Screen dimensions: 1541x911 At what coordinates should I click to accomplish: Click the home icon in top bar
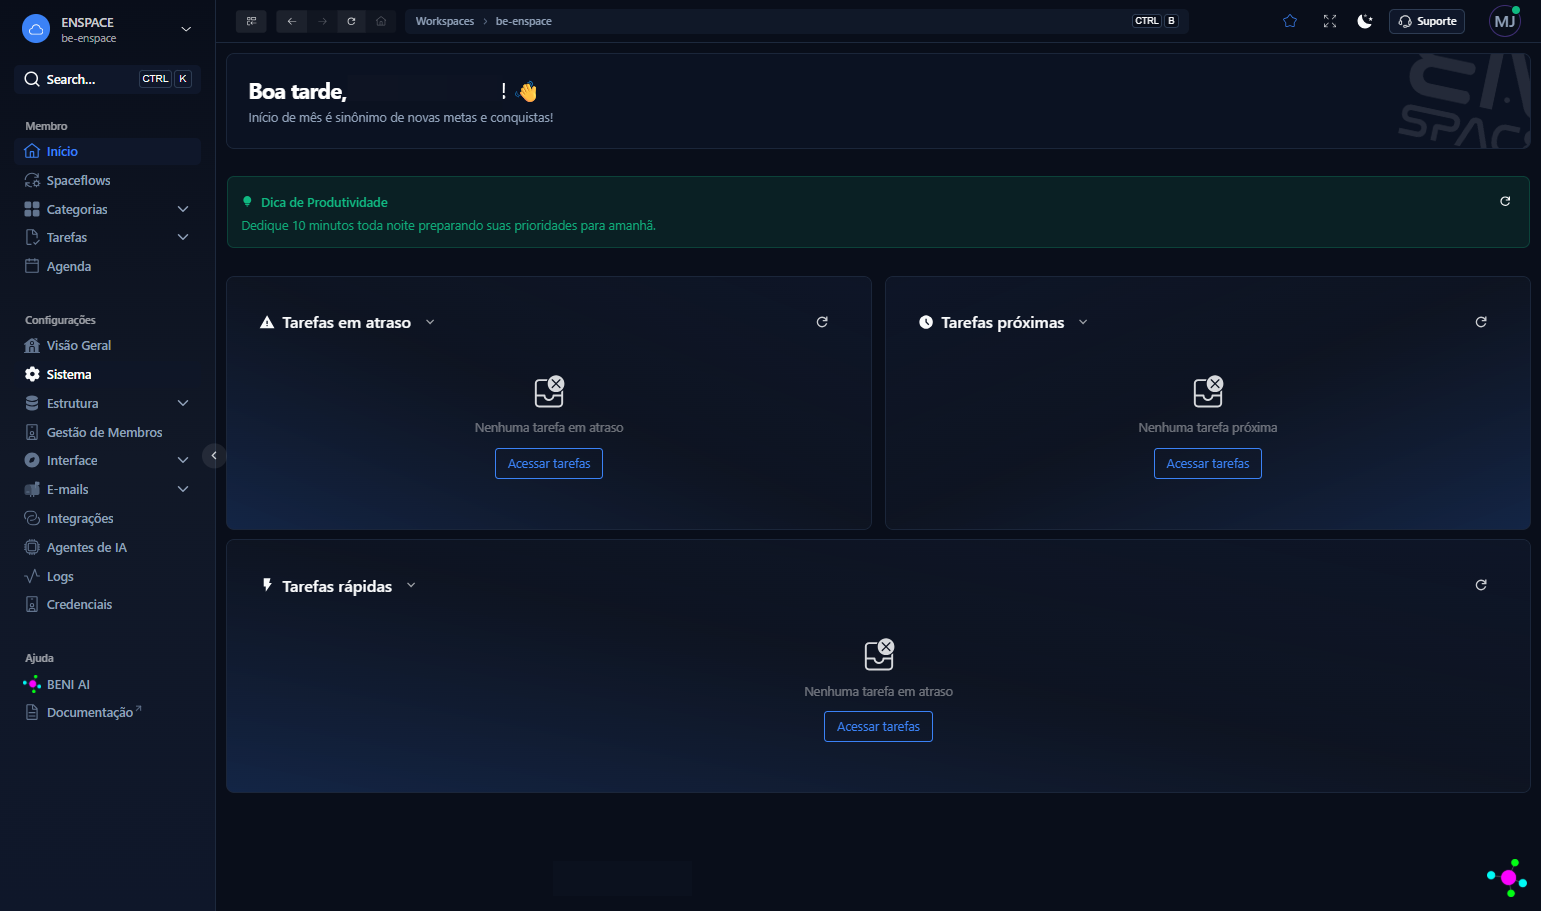(x=381, y=21)
